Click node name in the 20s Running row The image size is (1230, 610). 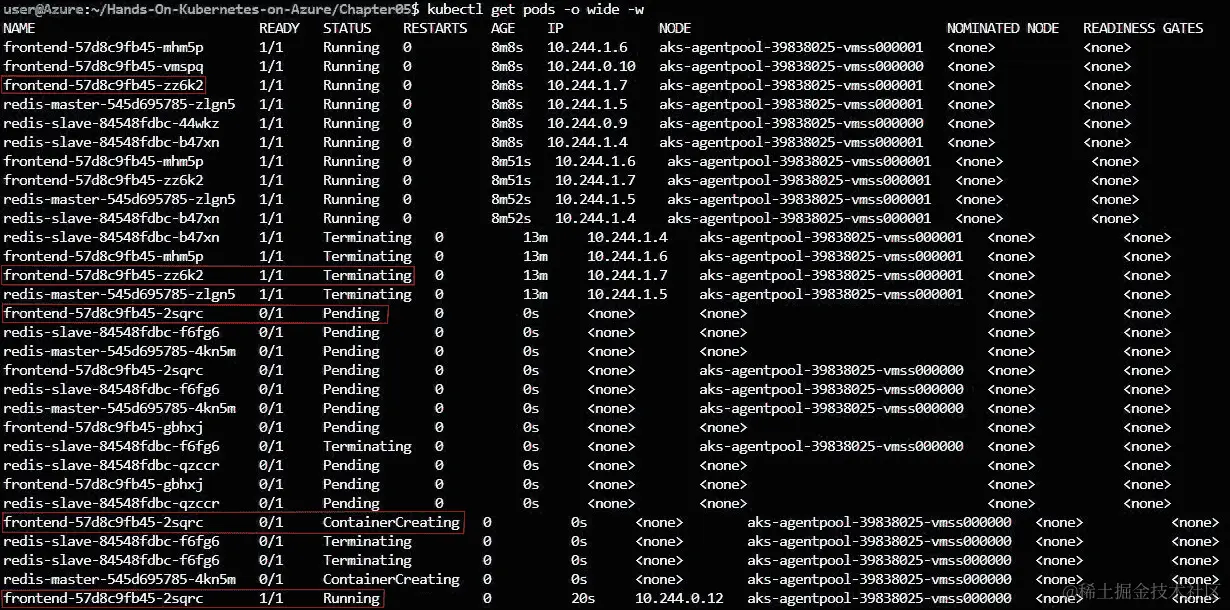click(879, 598)
